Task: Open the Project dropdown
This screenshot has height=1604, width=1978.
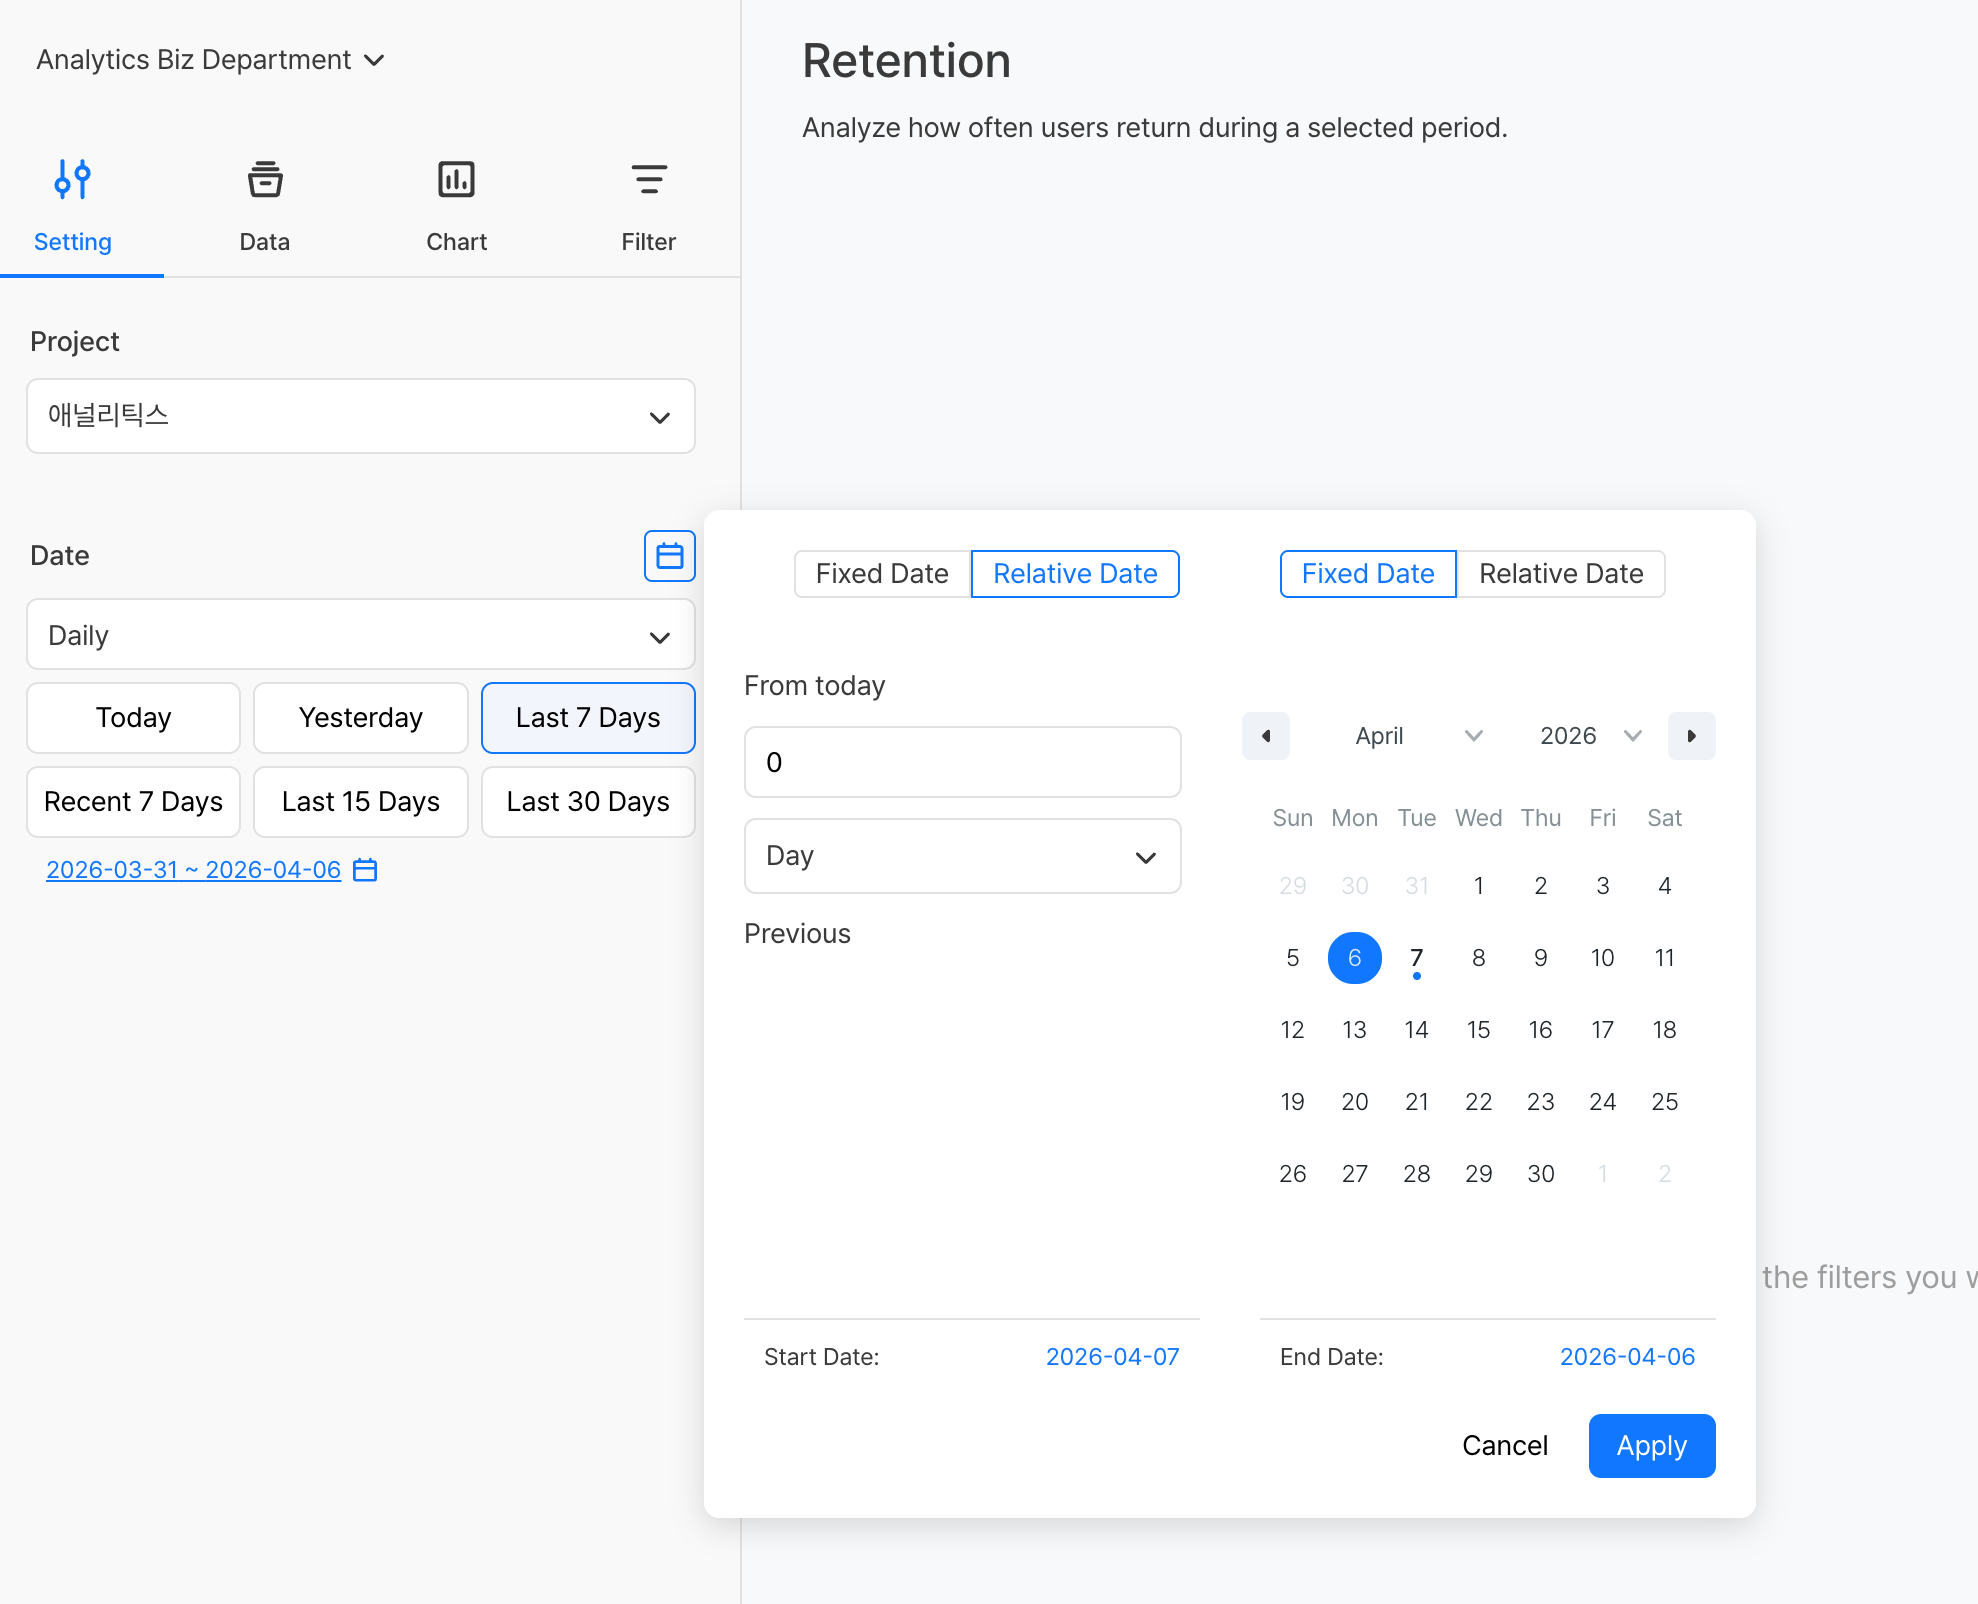Action: coord(360,416)
